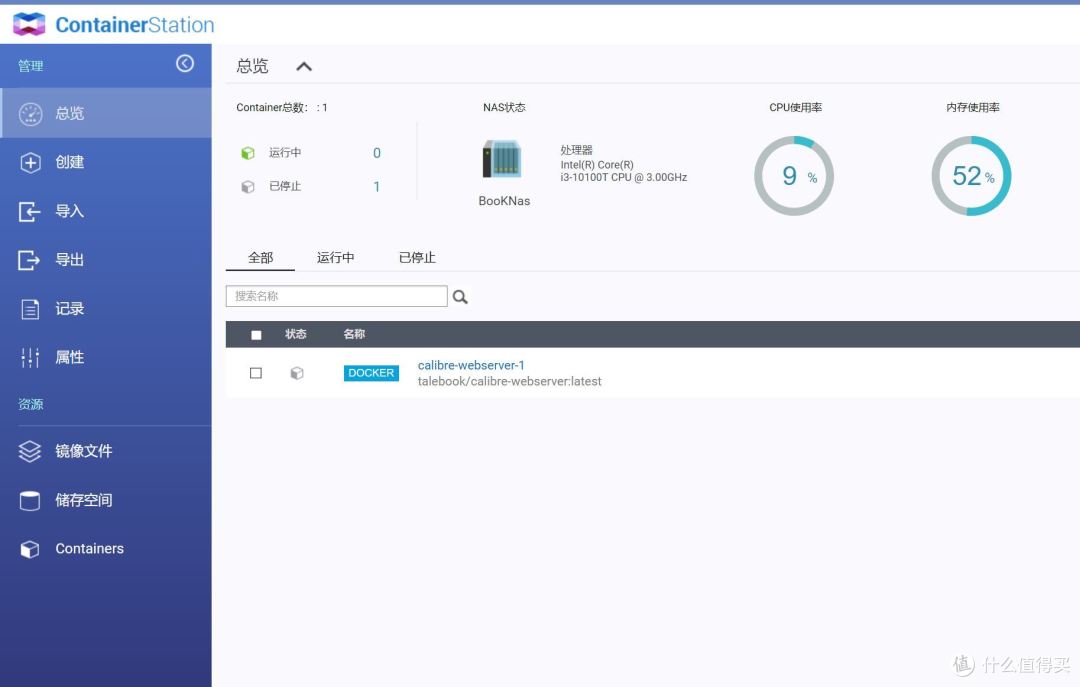Open 导入 in the sidebar
The image size is (1080, 687).
coord(105,212)
